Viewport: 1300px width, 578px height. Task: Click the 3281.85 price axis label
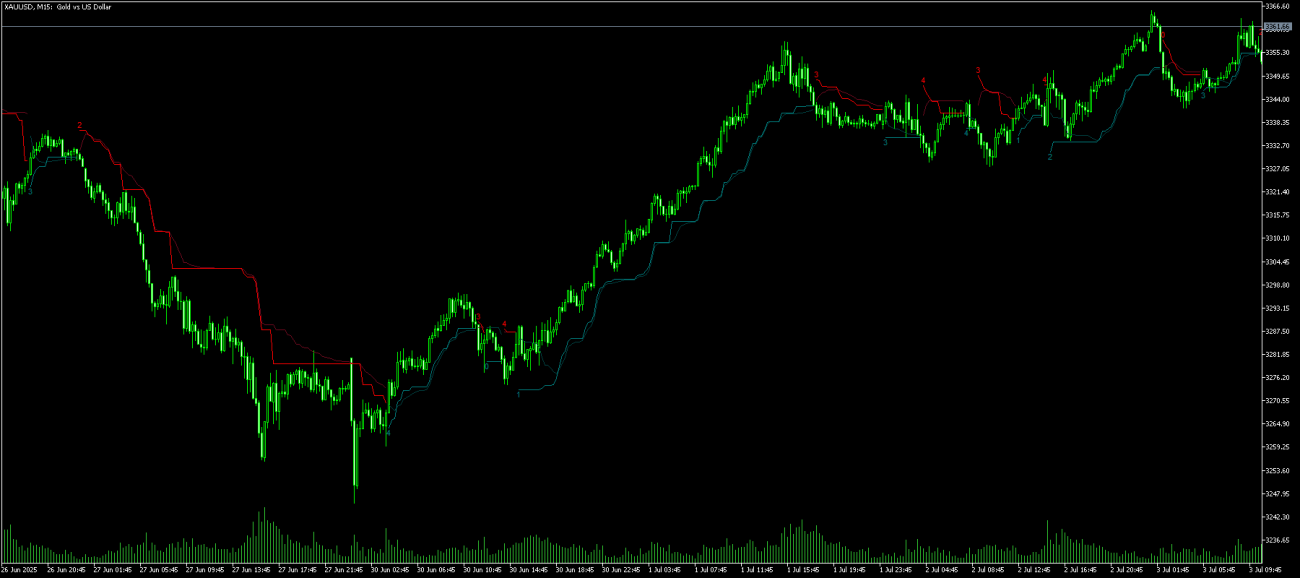point(1279,354)
